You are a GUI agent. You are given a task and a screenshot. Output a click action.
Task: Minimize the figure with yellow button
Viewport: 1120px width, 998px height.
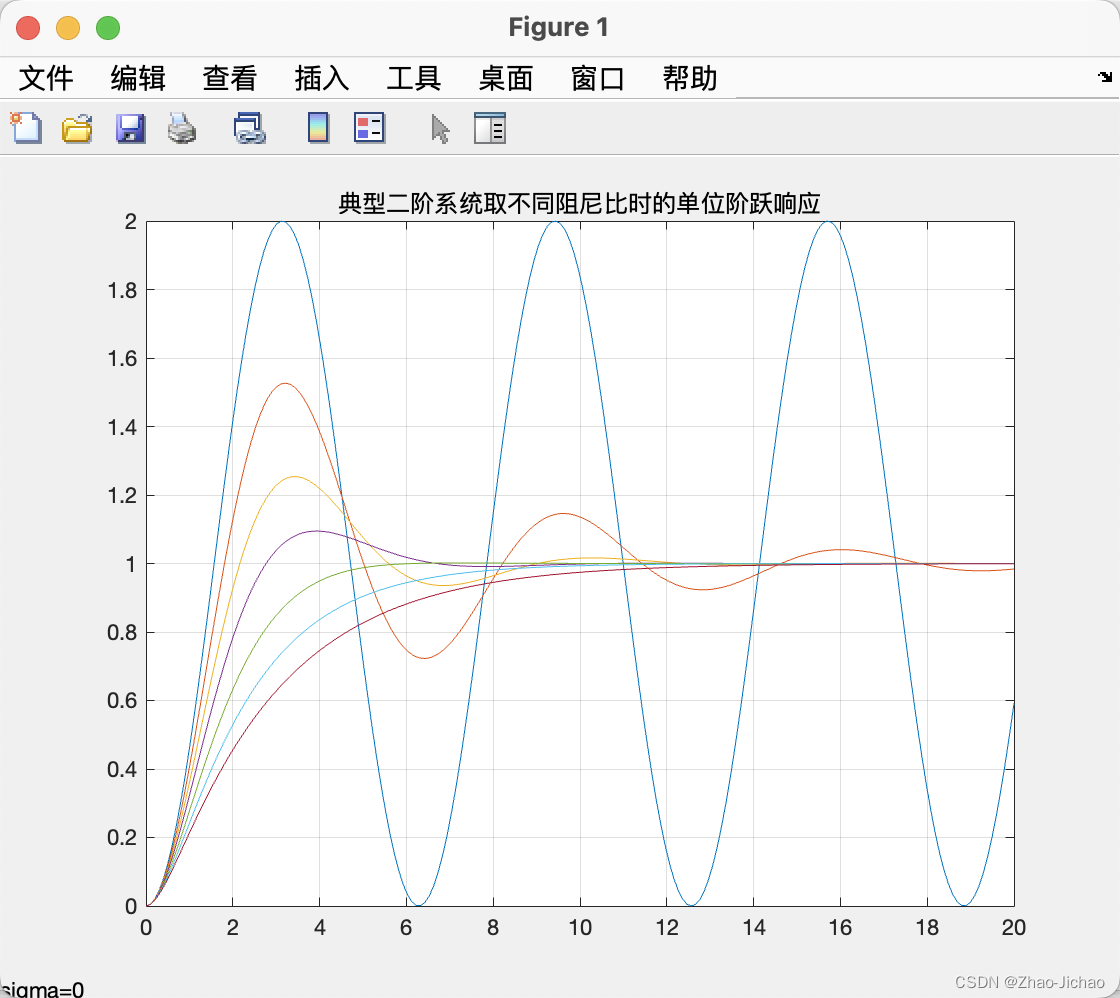pyautogui.click(x=68, y=28)
